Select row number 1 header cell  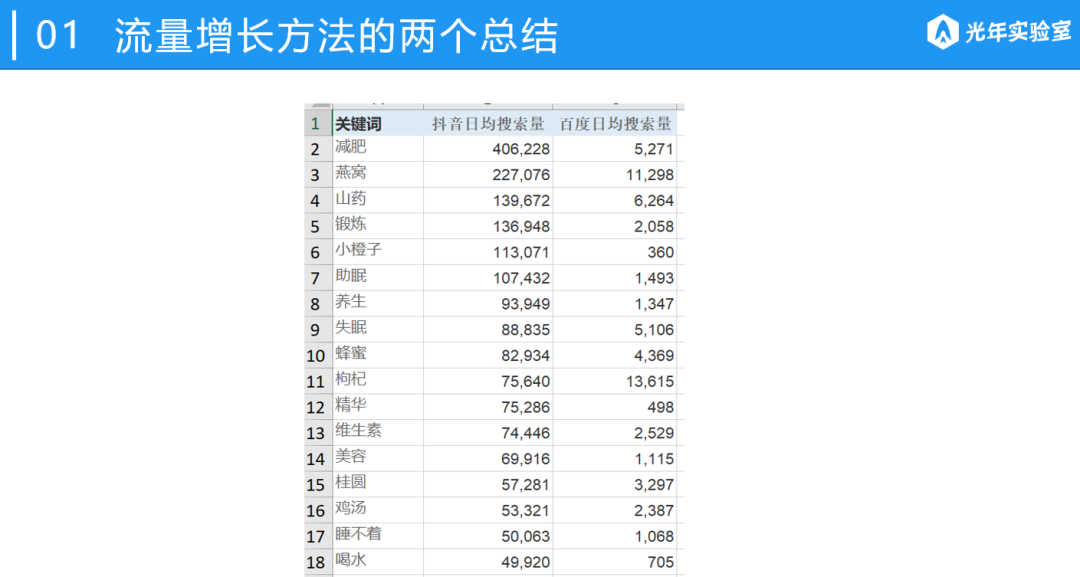coord(317,122)
